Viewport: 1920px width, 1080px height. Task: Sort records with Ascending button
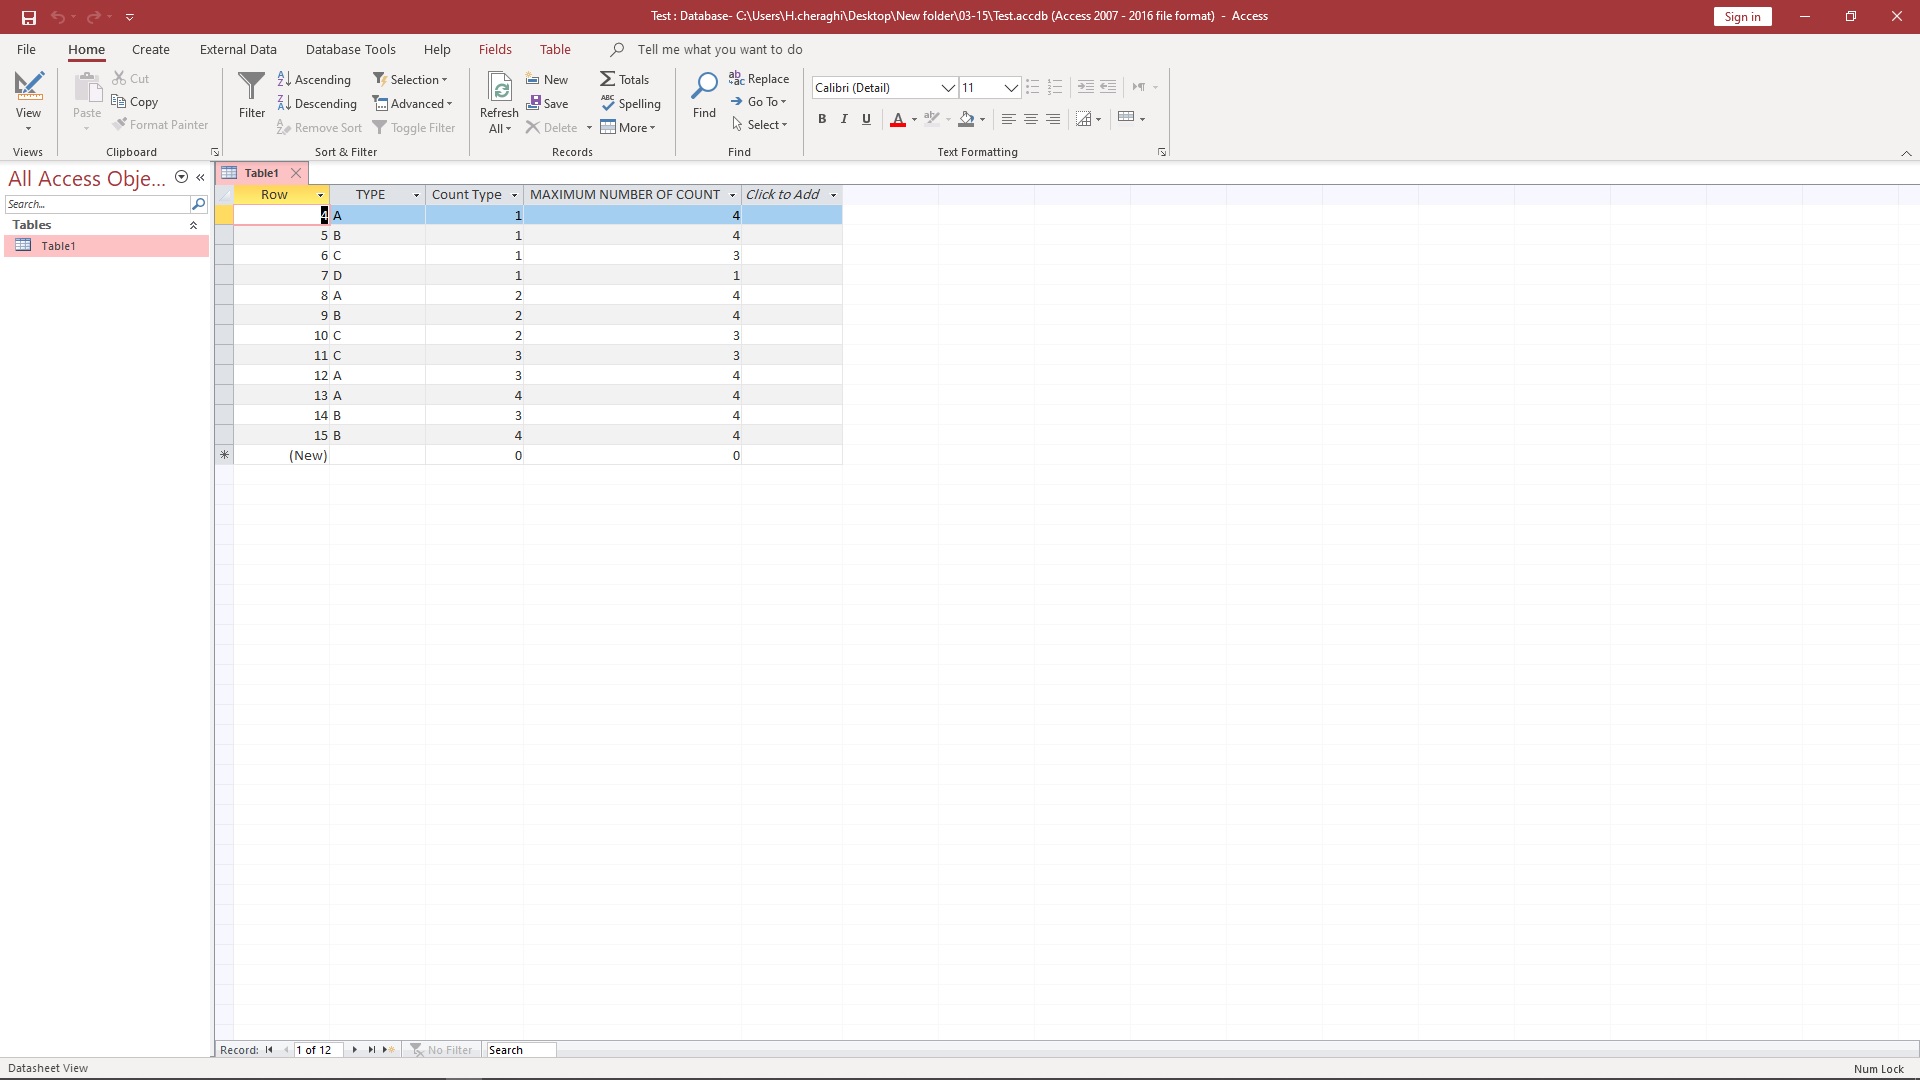pyautogui.click(x=314, y=80)
